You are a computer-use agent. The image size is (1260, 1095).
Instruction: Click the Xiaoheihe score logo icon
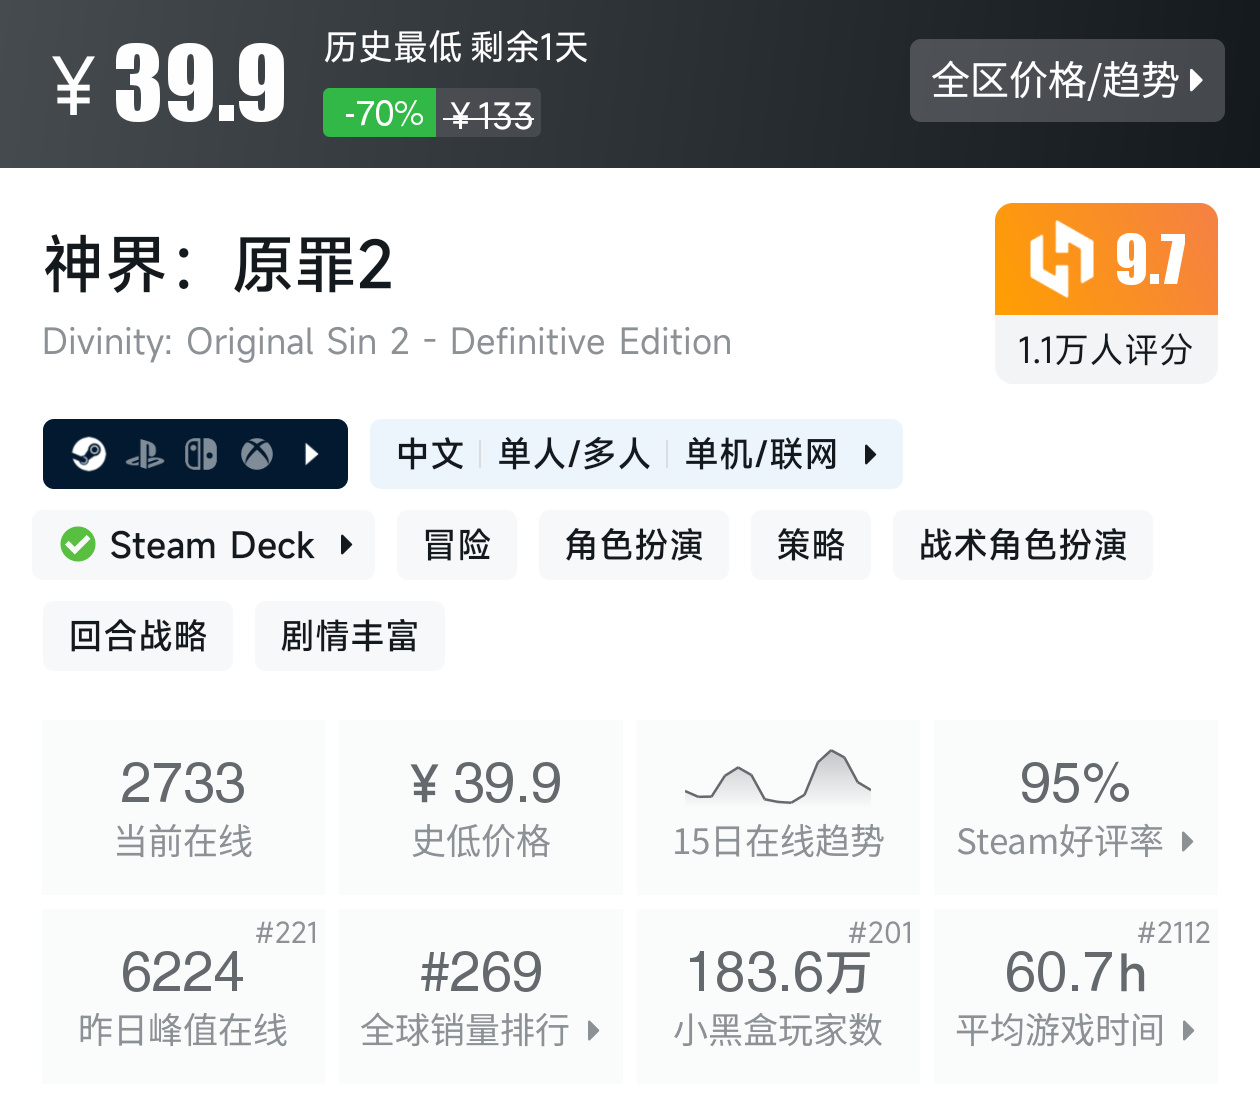(x=1061, y=259)
